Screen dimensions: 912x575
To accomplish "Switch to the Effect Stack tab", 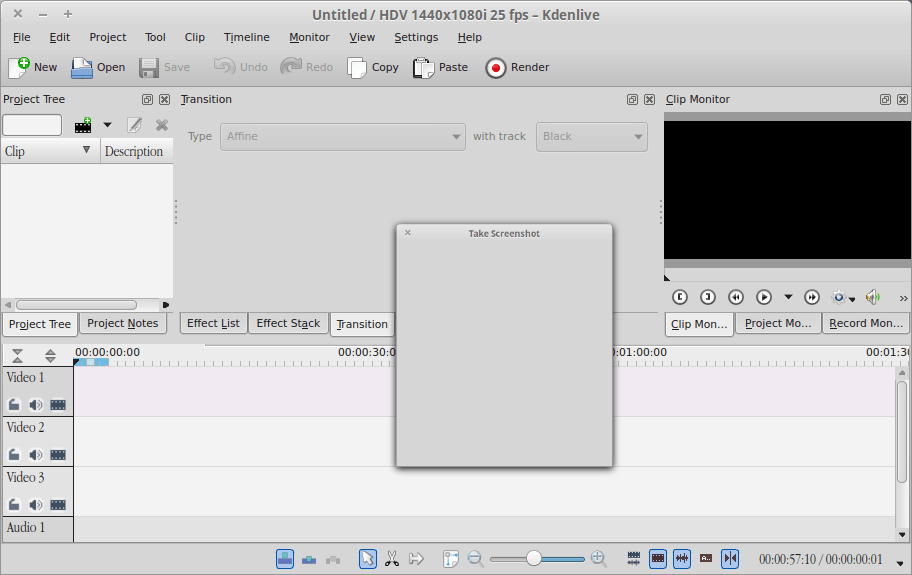I will click(288, 323).
